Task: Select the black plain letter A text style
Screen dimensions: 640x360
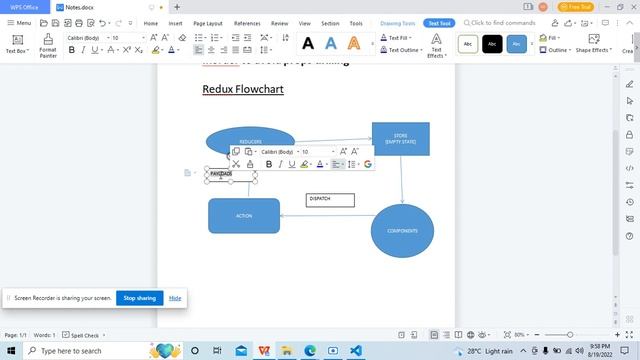Action: (308, 43)
